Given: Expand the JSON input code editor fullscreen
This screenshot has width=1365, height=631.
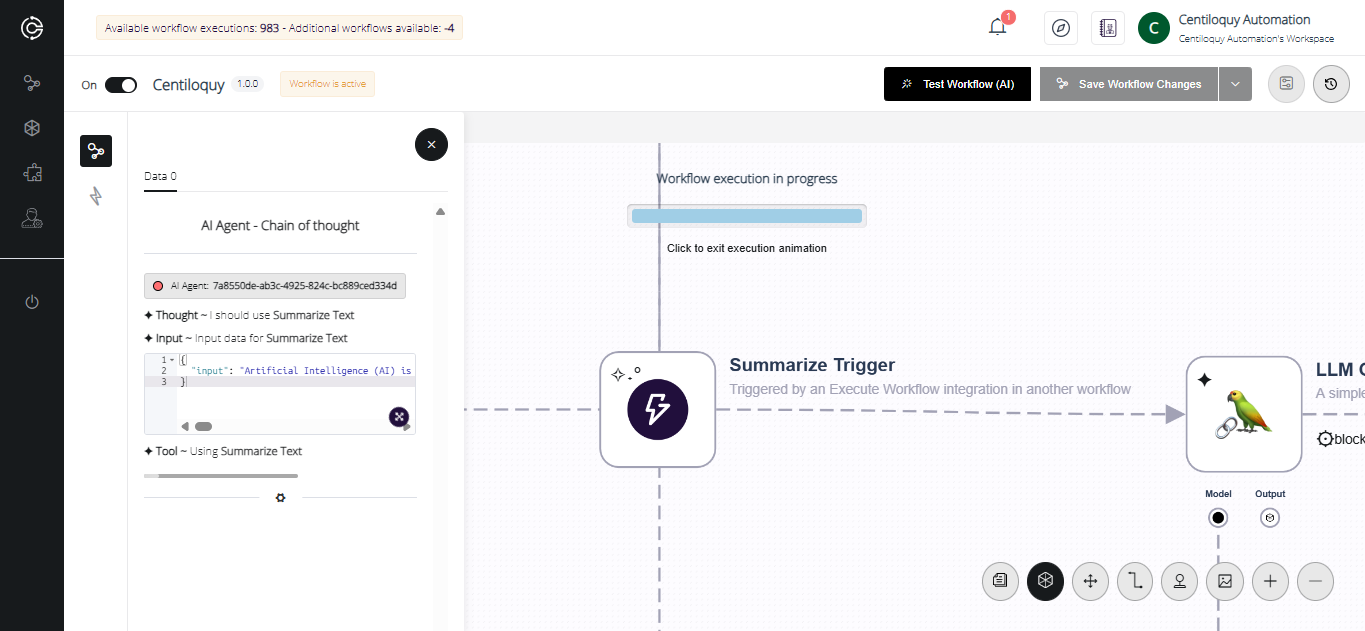Looking at the screenshot, I should (x=398, y=416).
